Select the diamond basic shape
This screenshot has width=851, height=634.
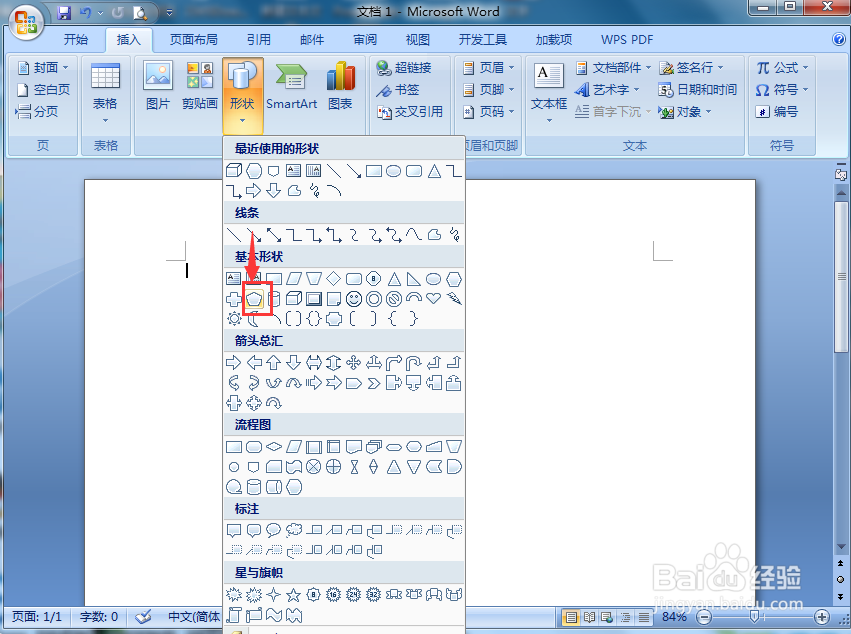pyautogui.click(x=334, y=278)
